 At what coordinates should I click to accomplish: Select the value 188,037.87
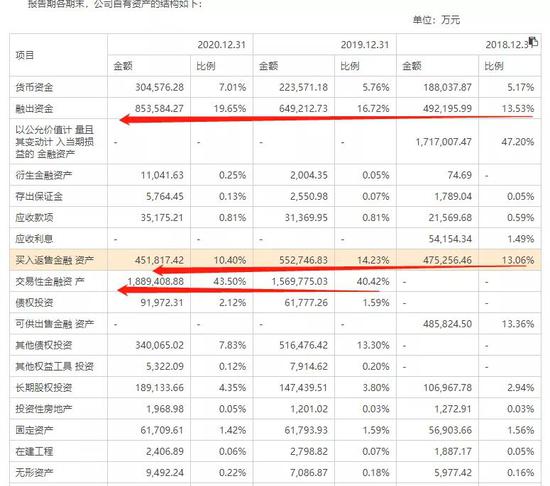(448, 87)
